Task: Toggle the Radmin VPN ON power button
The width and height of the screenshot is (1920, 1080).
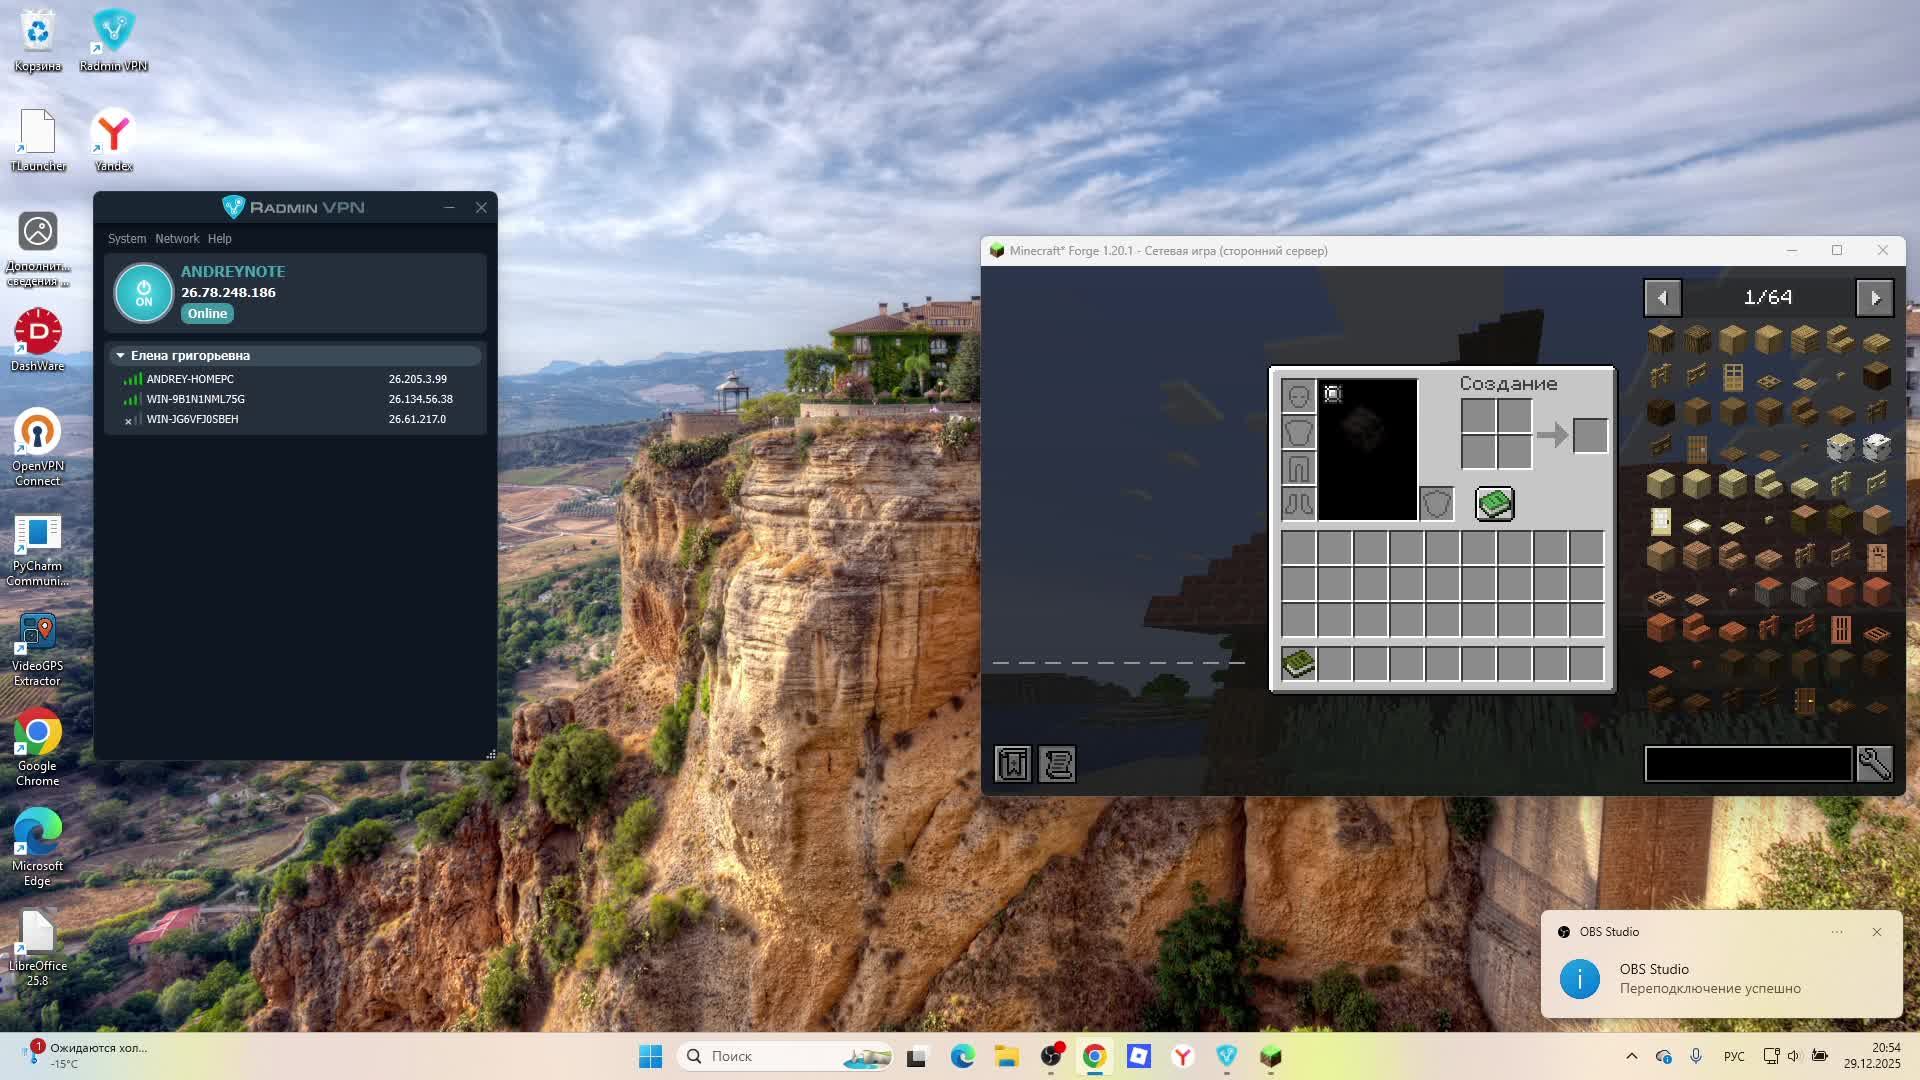Action: (144, 293)
